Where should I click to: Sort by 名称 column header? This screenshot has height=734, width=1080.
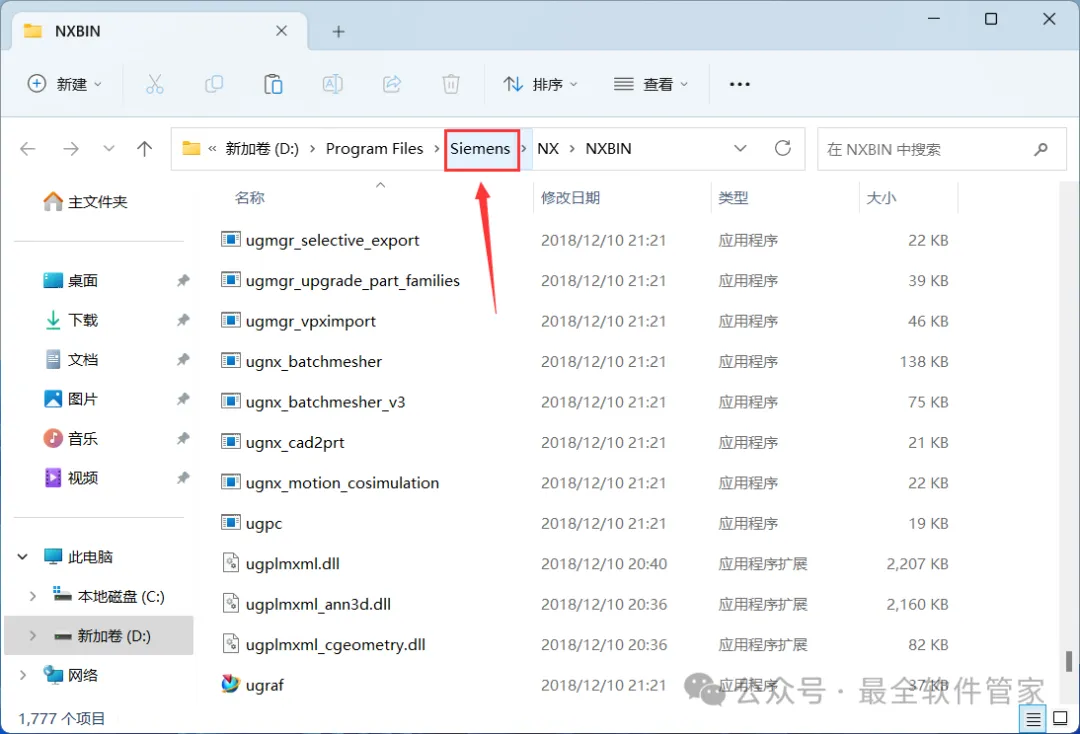(x=249, y=198)
